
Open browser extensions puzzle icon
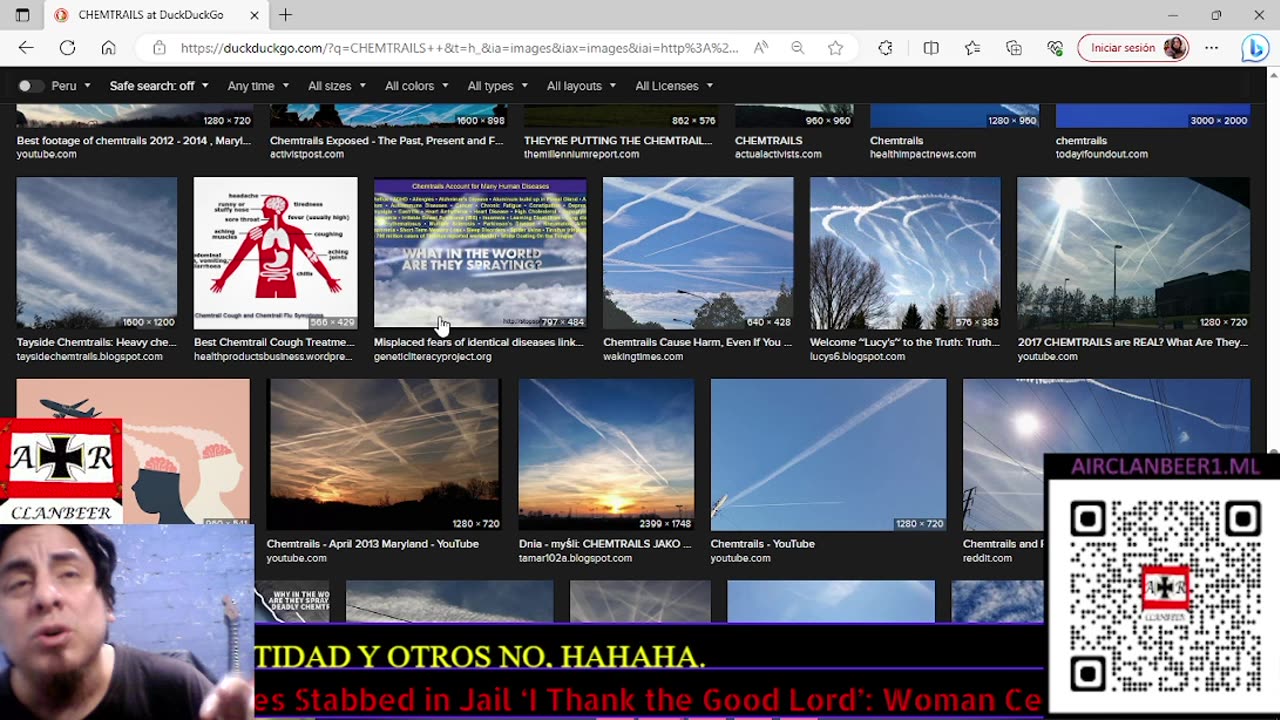[x=885, y=48]
